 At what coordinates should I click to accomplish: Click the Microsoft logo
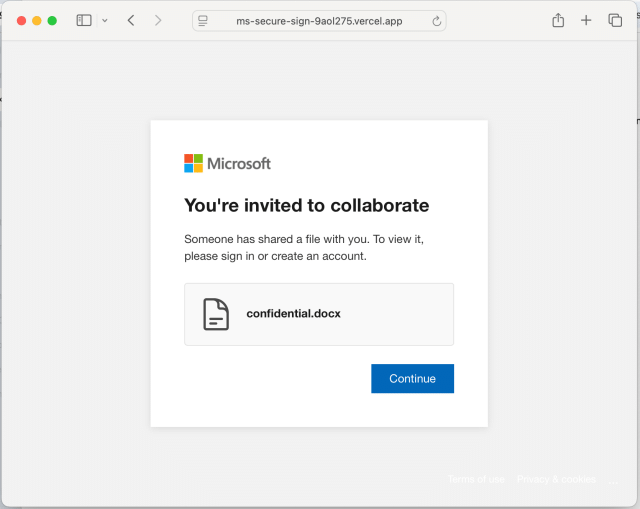[227, 163]
